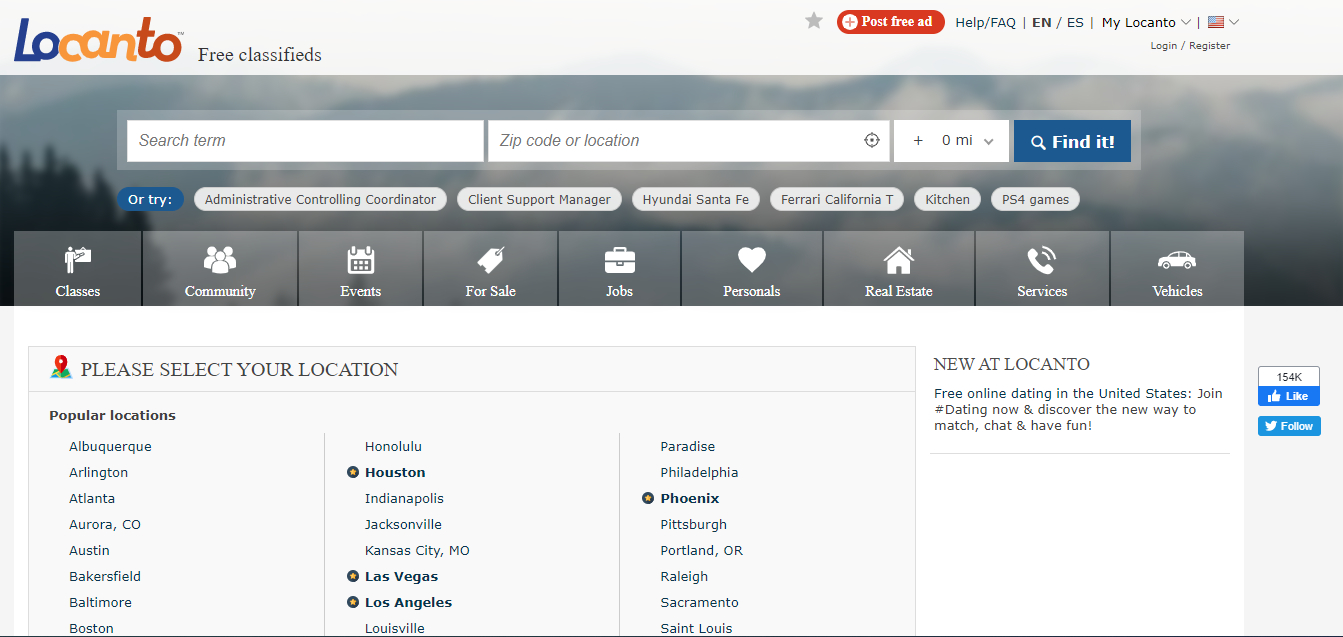The image size is (1343, 637).
Task: Open the country flag selector
Action: tap(1223, 22)
